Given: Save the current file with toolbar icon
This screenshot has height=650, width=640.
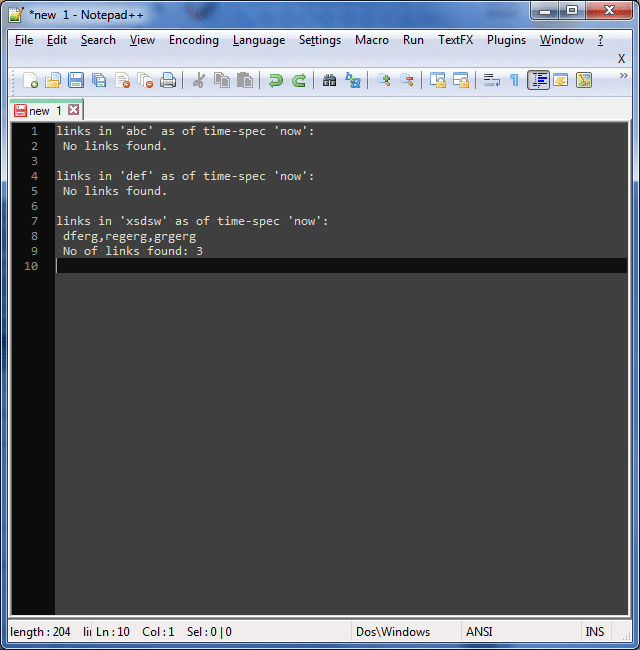Looking at the screenshot, I should (x=76, y=80).
